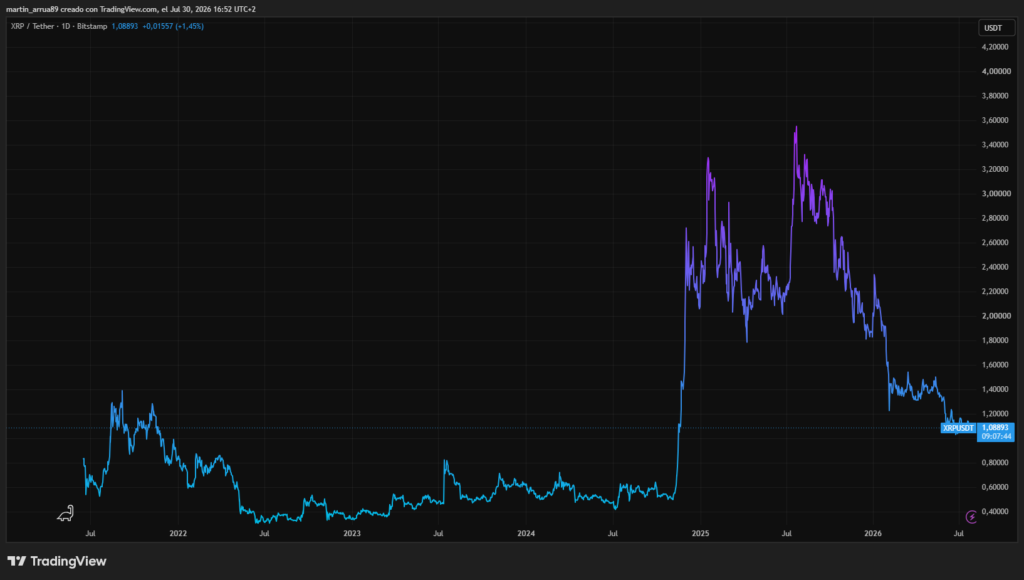The image size is (1024, 580).
Task: Click the 3,60000 price axis label
Action: pos(995,120)
